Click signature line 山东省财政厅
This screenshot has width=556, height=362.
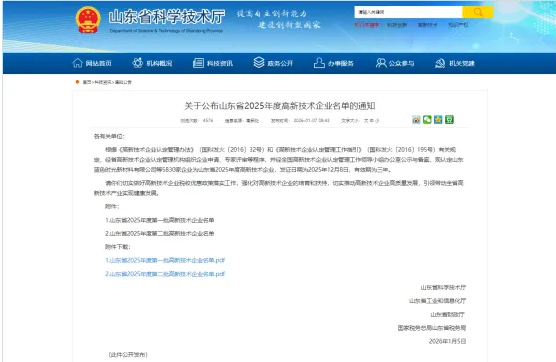tap(447, 314)
